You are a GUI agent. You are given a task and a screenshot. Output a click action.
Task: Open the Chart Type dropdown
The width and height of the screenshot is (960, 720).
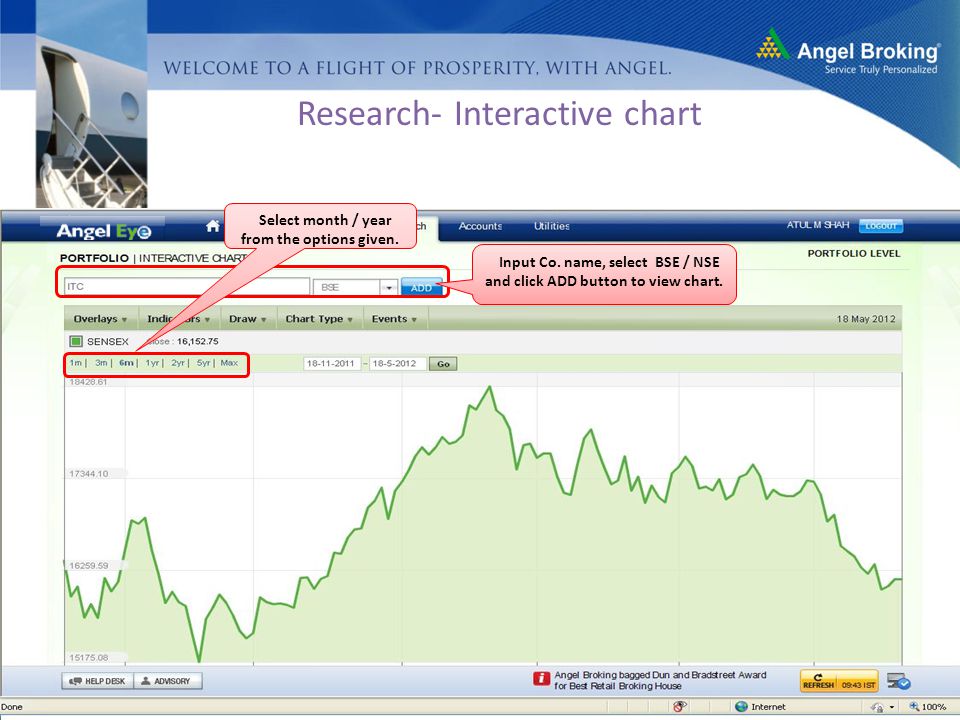(319, 319)
